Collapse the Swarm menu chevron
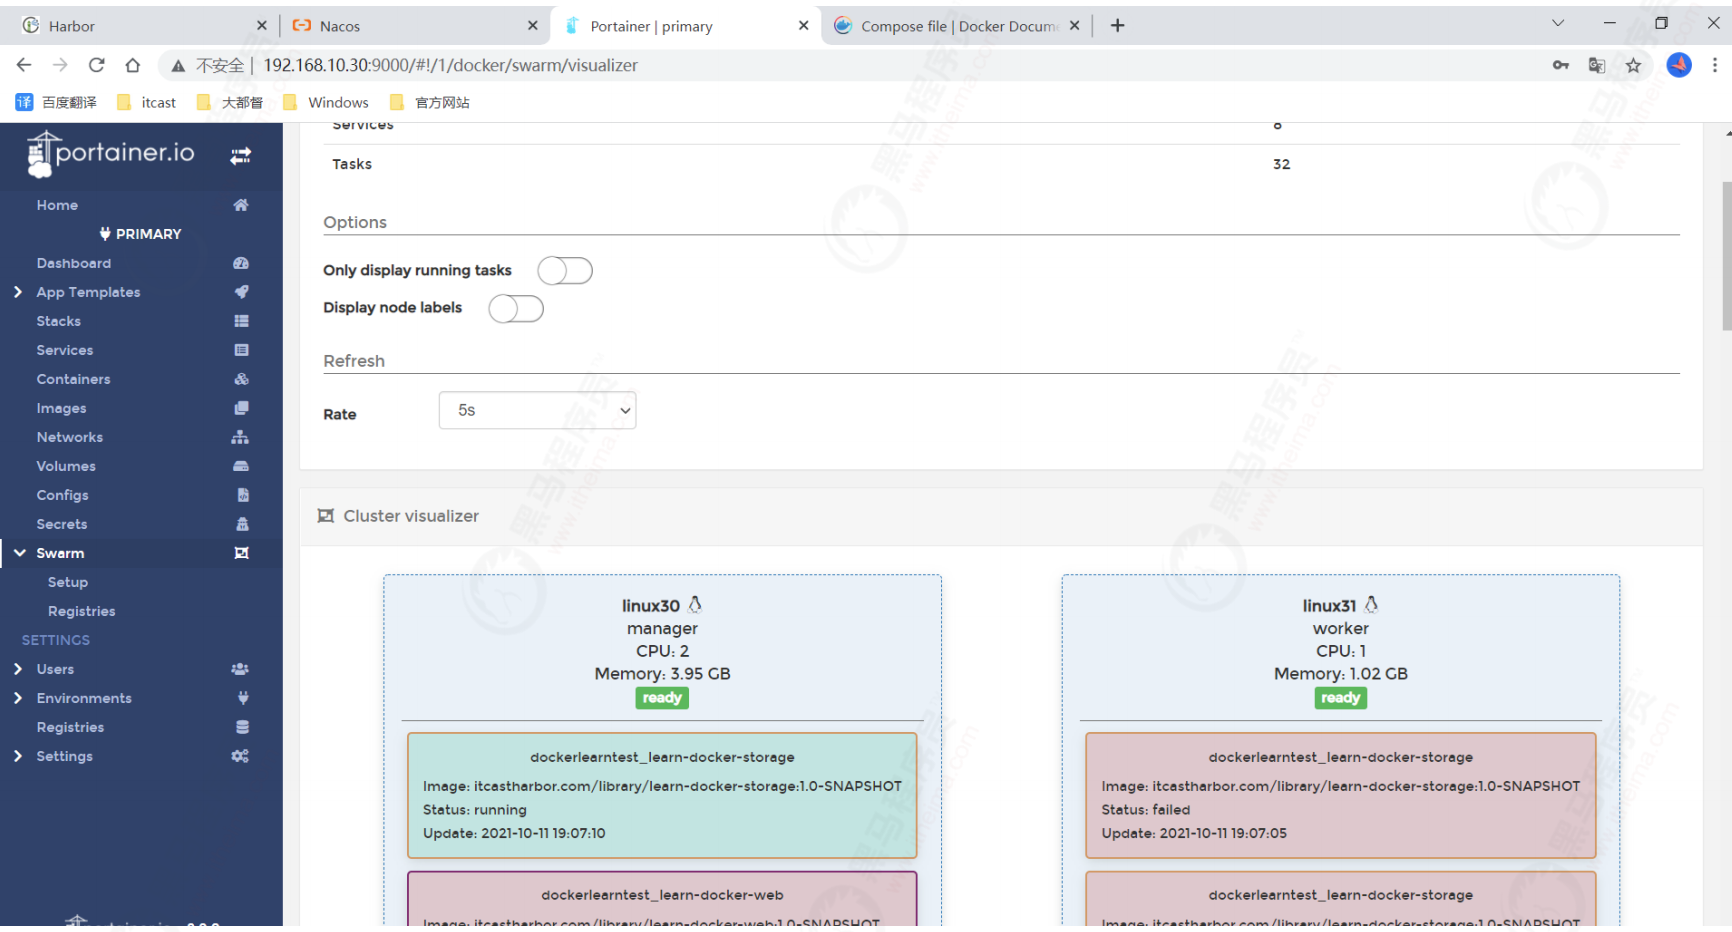 (x=19, y=553)
